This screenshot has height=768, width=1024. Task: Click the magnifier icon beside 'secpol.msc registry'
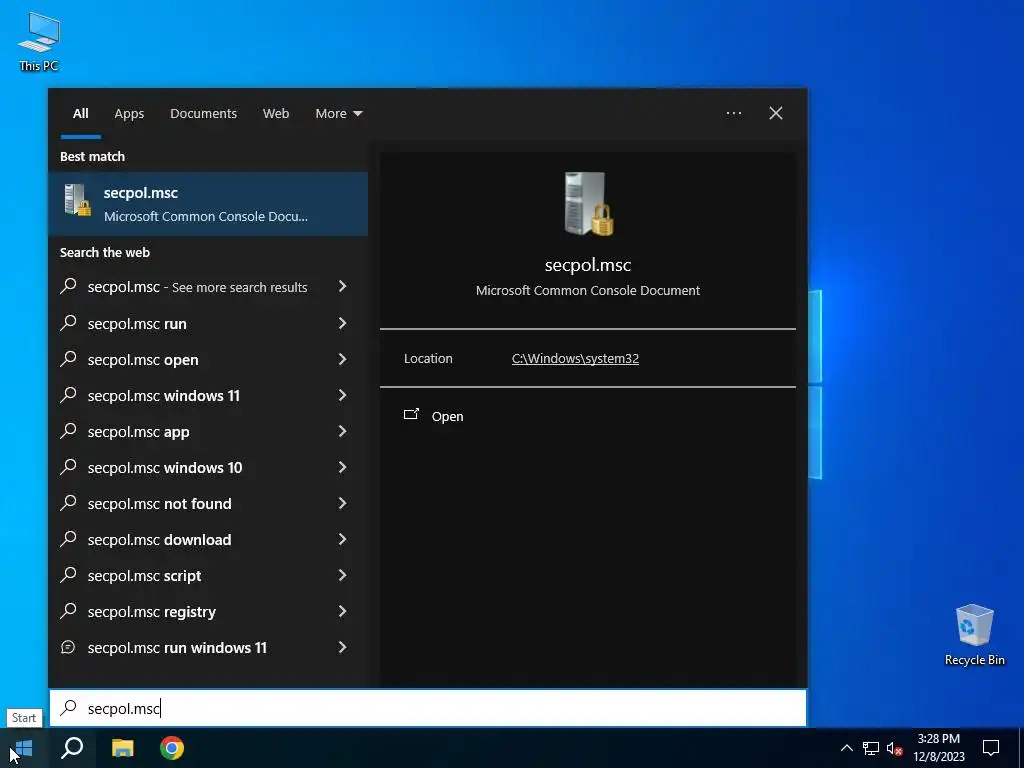tap(68, 611)
